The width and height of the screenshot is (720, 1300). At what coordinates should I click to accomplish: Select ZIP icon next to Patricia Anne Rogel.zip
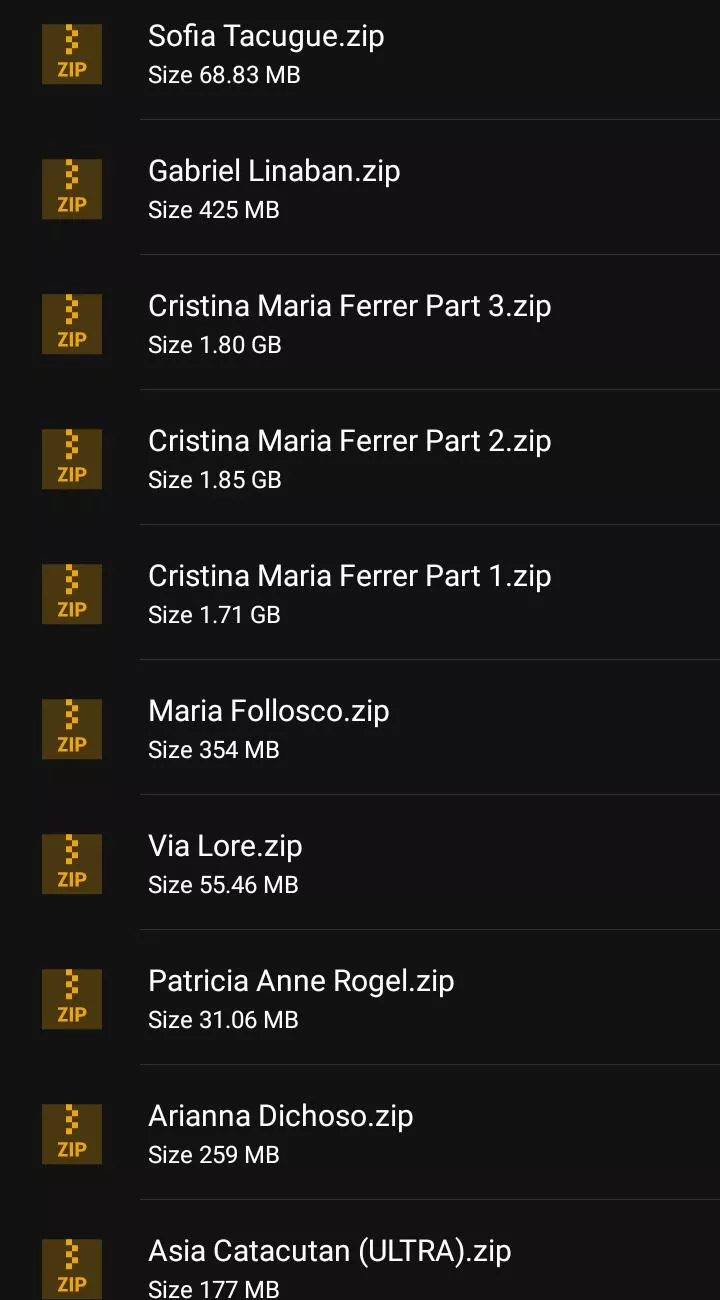click(x=71, y=999)
